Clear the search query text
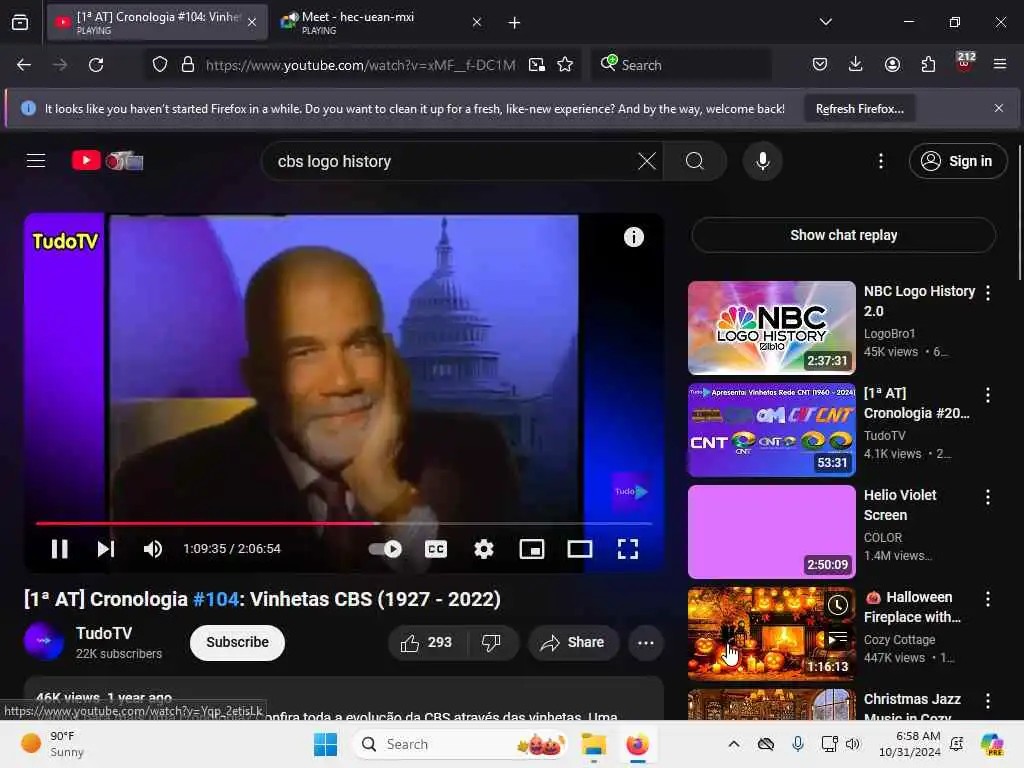1024x768 pixels. click(x=647, y=161)
